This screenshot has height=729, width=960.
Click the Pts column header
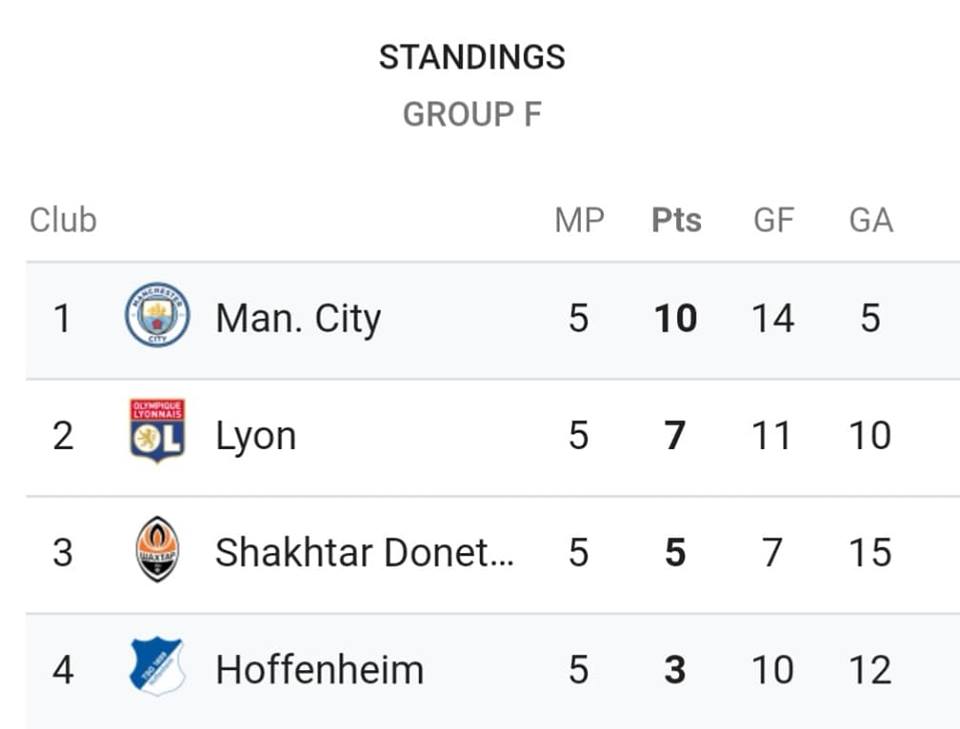click(677, 220)
